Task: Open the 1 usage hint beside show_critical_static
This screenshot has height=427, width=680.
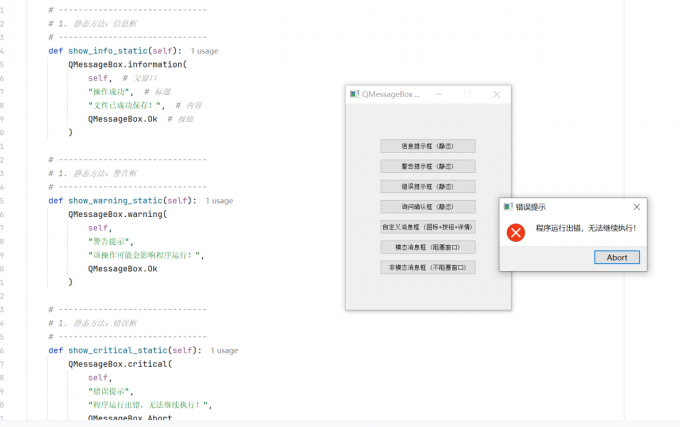Action: 224,350
